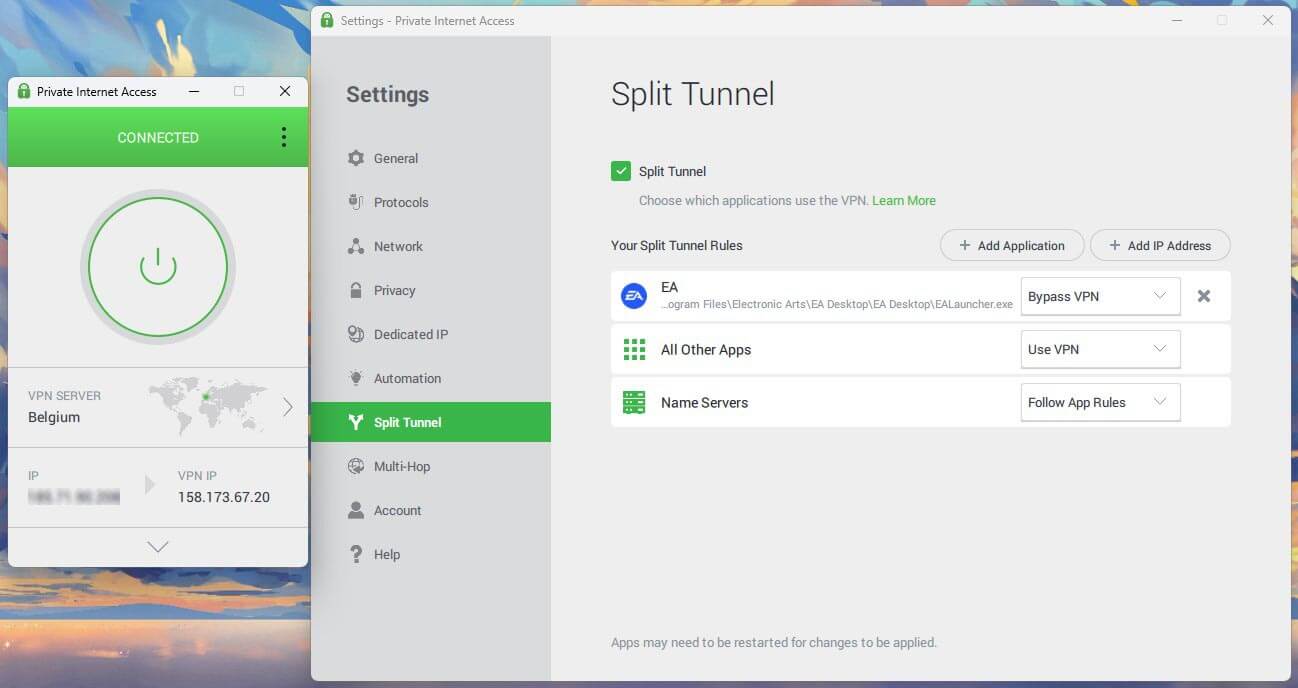Open Automation settings tab
Screen dimensions: 1298x688
click(431, 378)
